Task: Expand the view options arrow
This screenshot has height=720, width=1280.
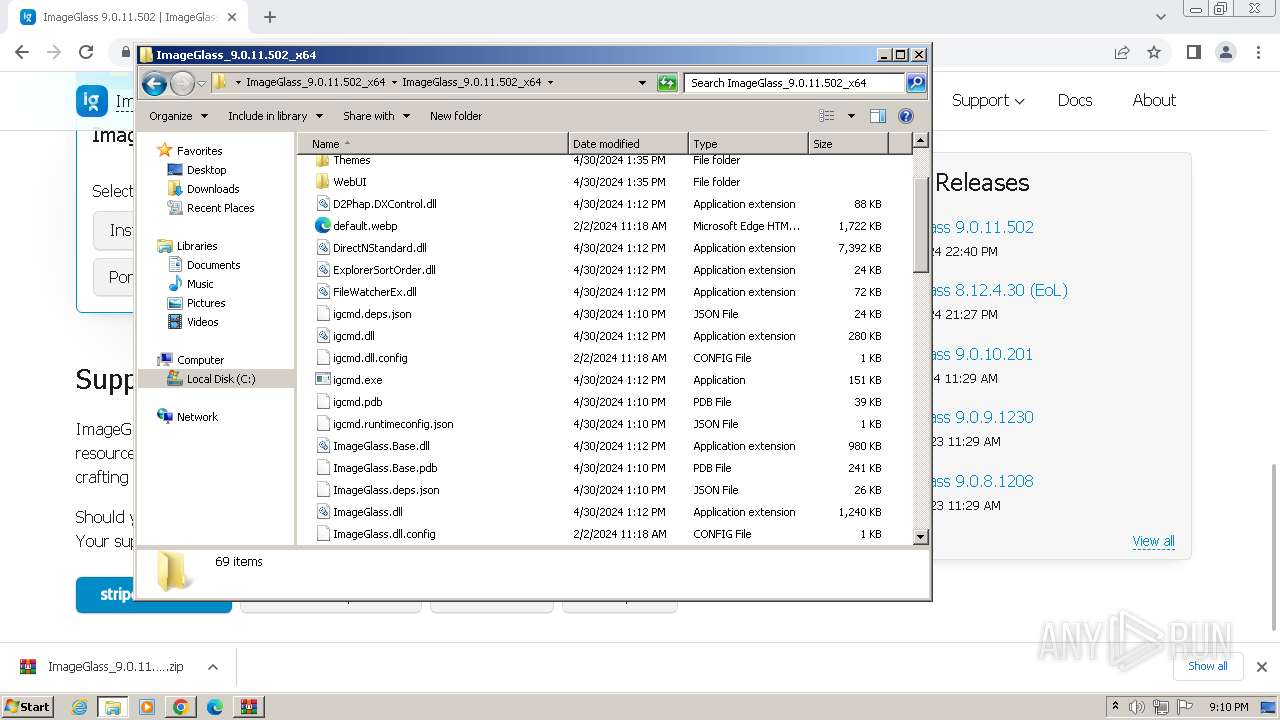Action: 851,116
